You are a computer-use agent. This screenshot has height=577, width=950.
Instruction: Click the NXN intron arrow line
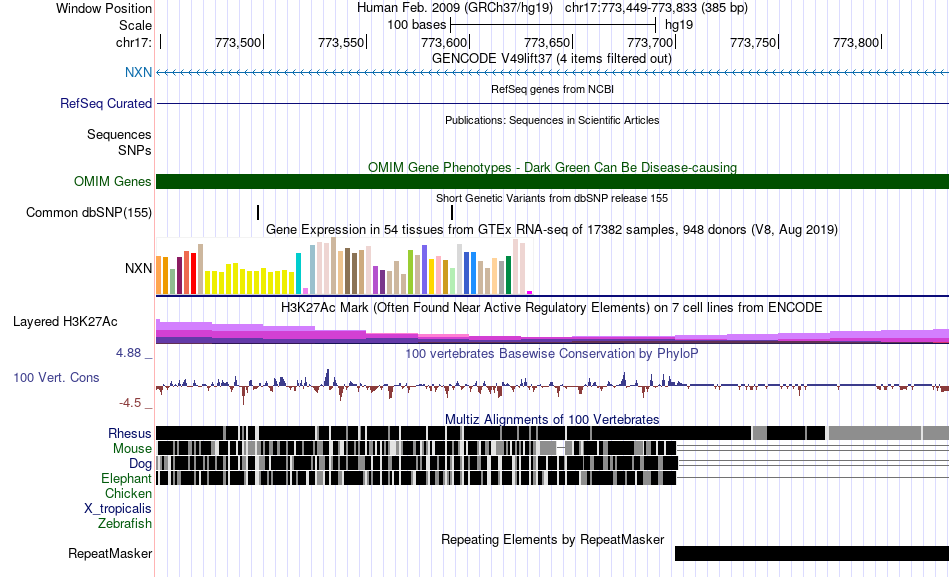point(553,73)
